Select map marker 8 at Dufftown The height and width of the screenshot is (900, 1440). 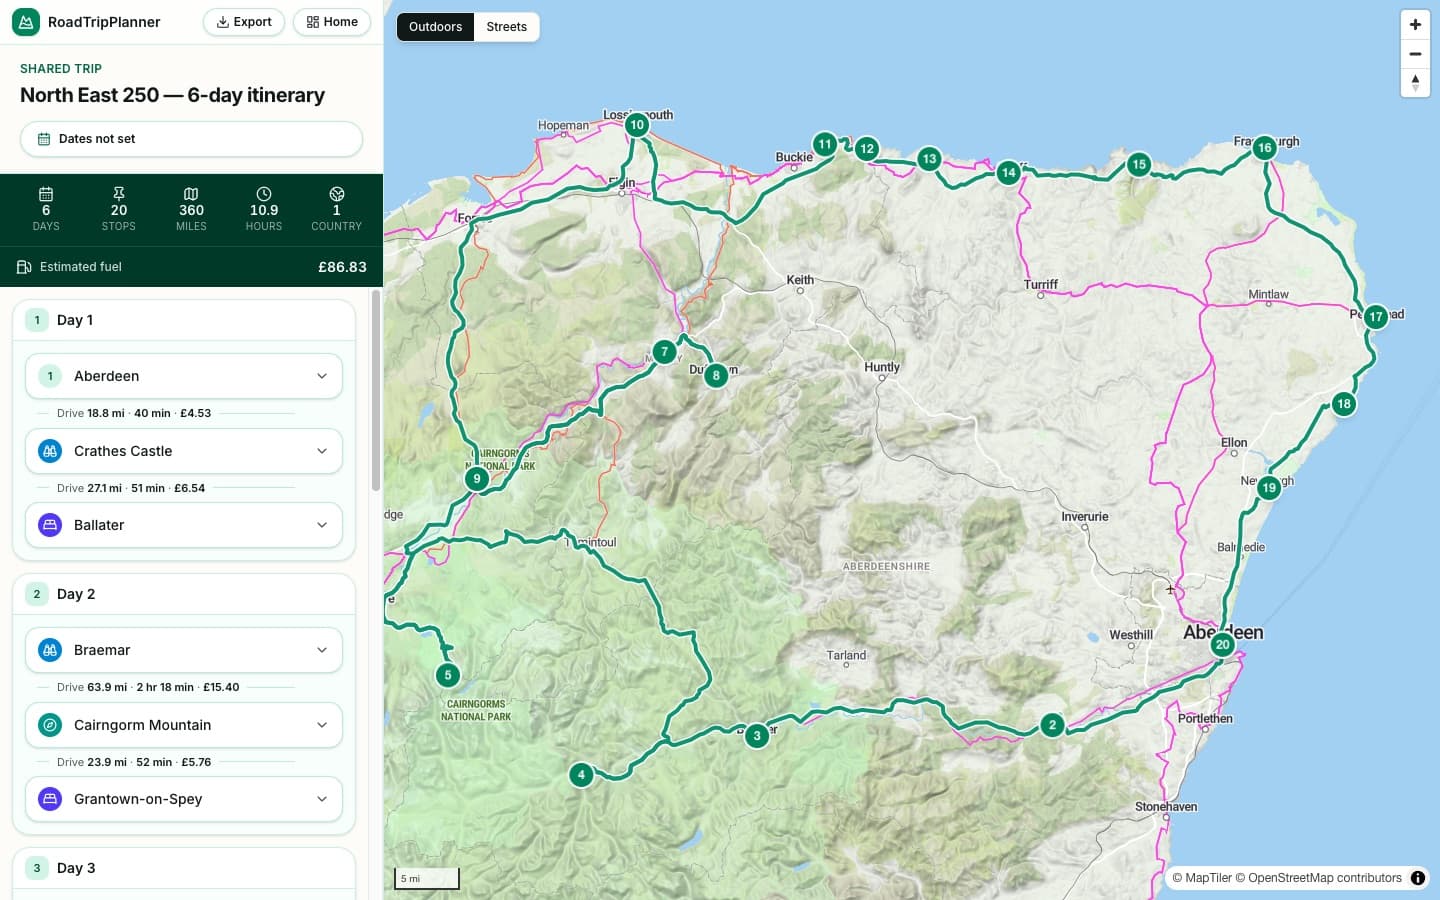[716, 375]
